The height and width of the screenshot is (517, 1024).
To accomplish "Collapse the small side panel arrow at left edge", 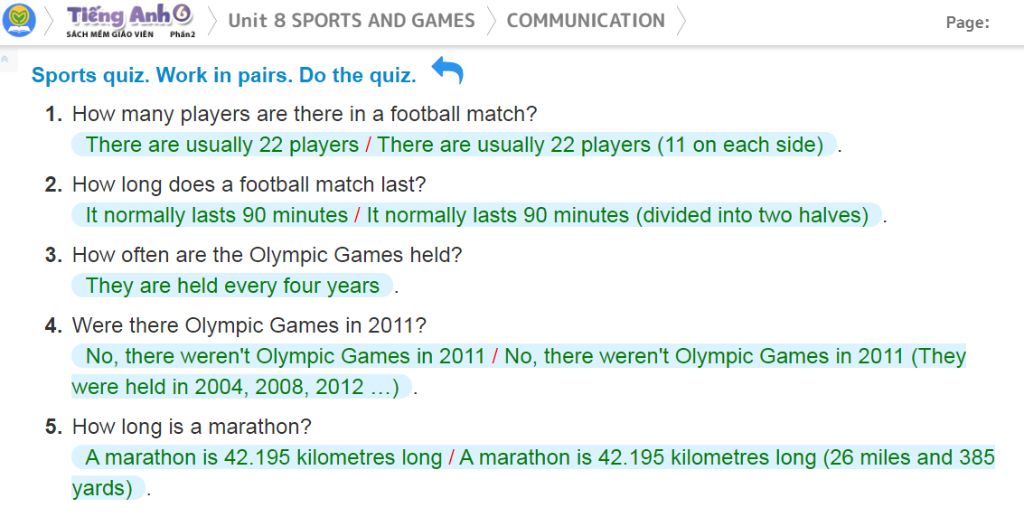I will 5,59.
